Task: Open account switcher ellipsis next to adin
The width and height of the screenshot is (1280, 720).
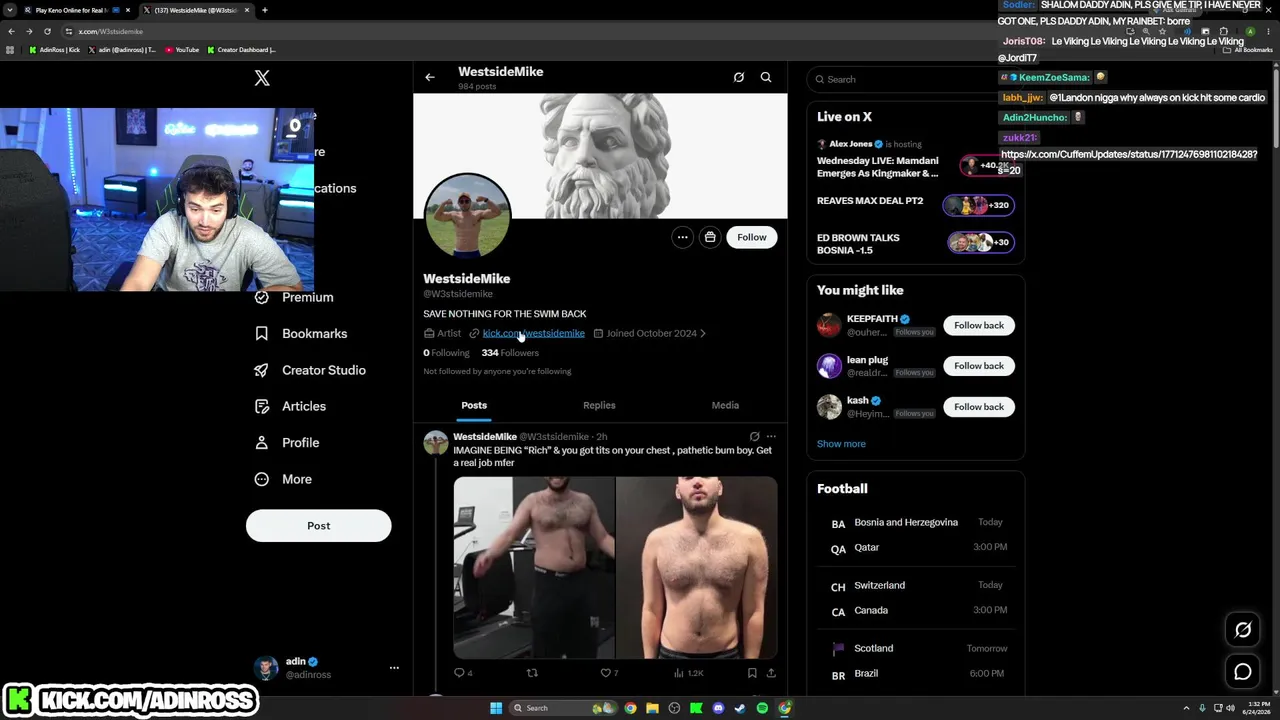Action: tap(394, 668)
